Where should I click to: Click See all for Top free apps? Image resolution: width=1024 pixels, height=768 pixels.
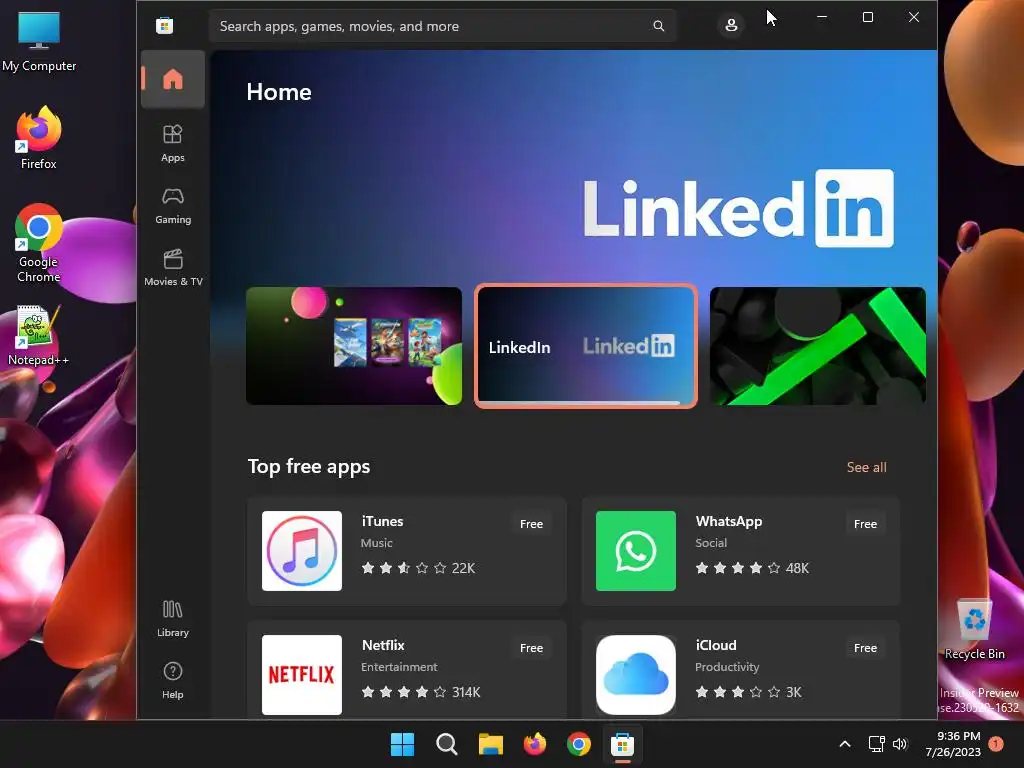[x=866, y=467]
